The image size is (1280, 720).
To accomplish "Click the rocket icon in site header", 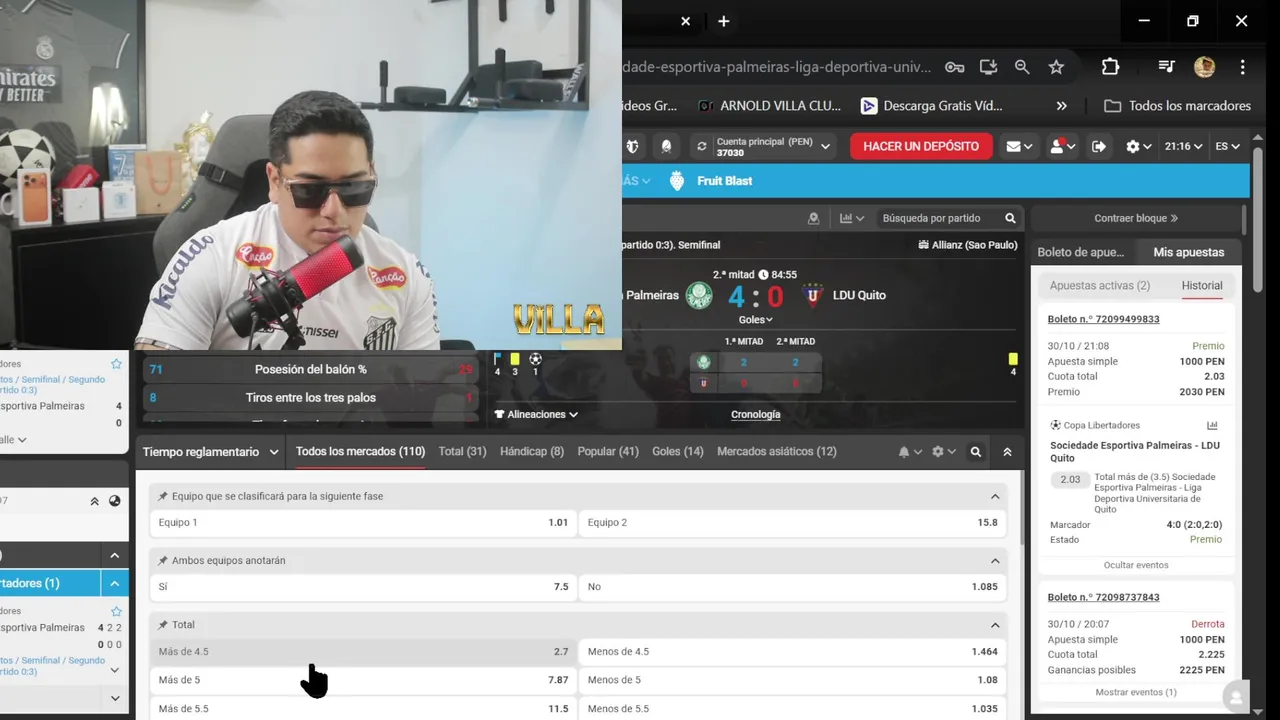I will pos(666,146).
